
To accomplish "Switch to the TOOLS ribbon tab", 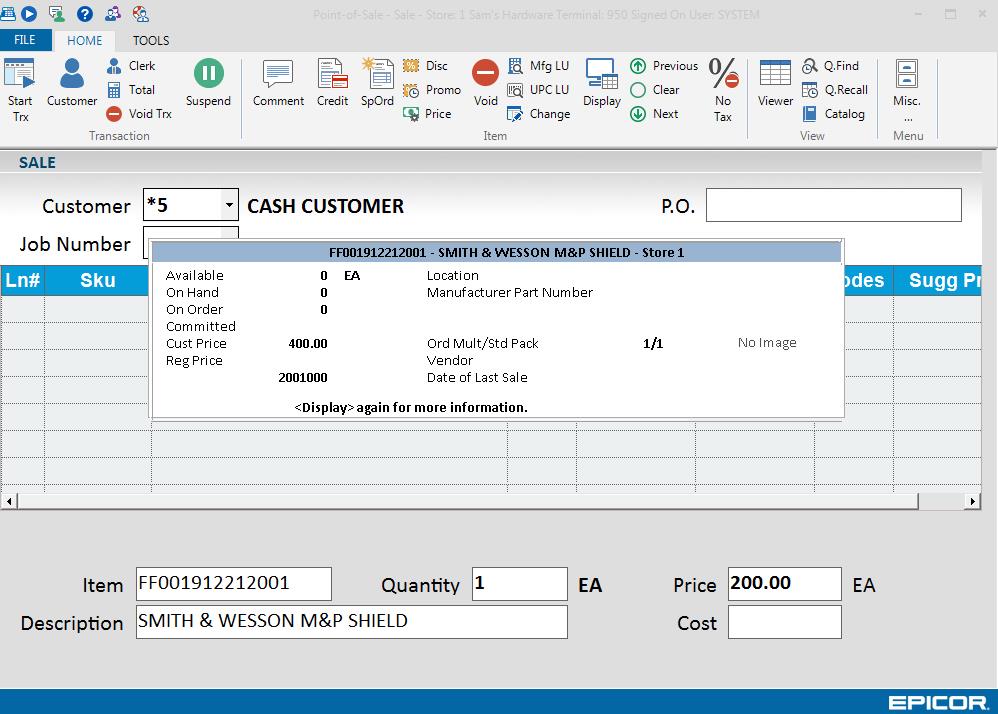I will 151,40.
